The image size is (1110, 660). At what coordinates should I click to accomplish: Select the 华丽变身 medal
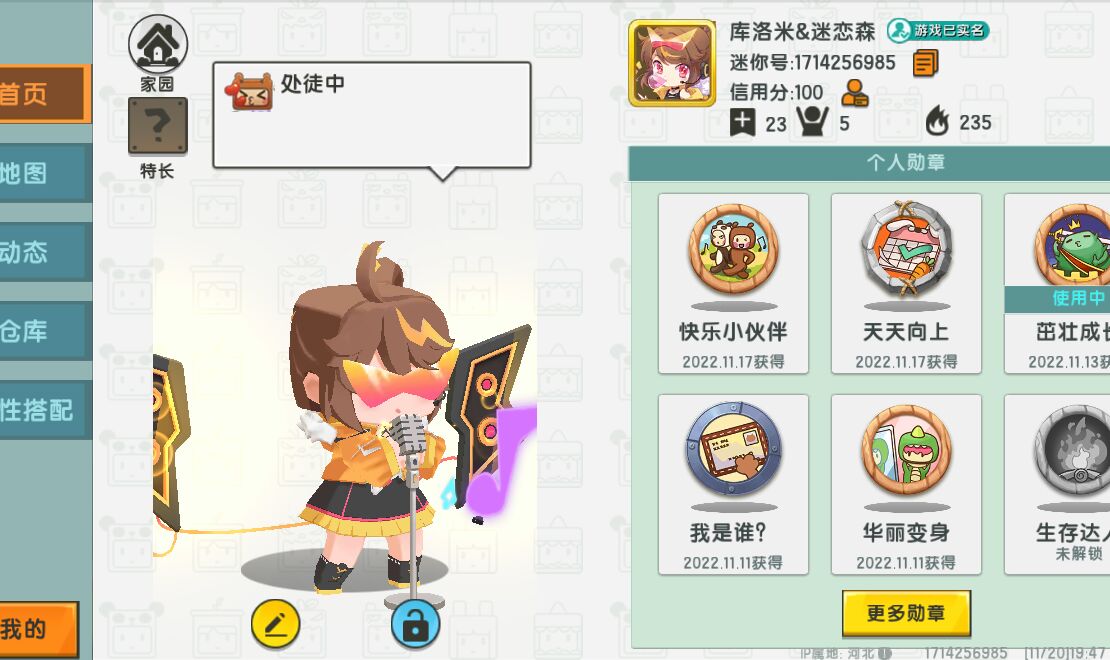[906, 484]
